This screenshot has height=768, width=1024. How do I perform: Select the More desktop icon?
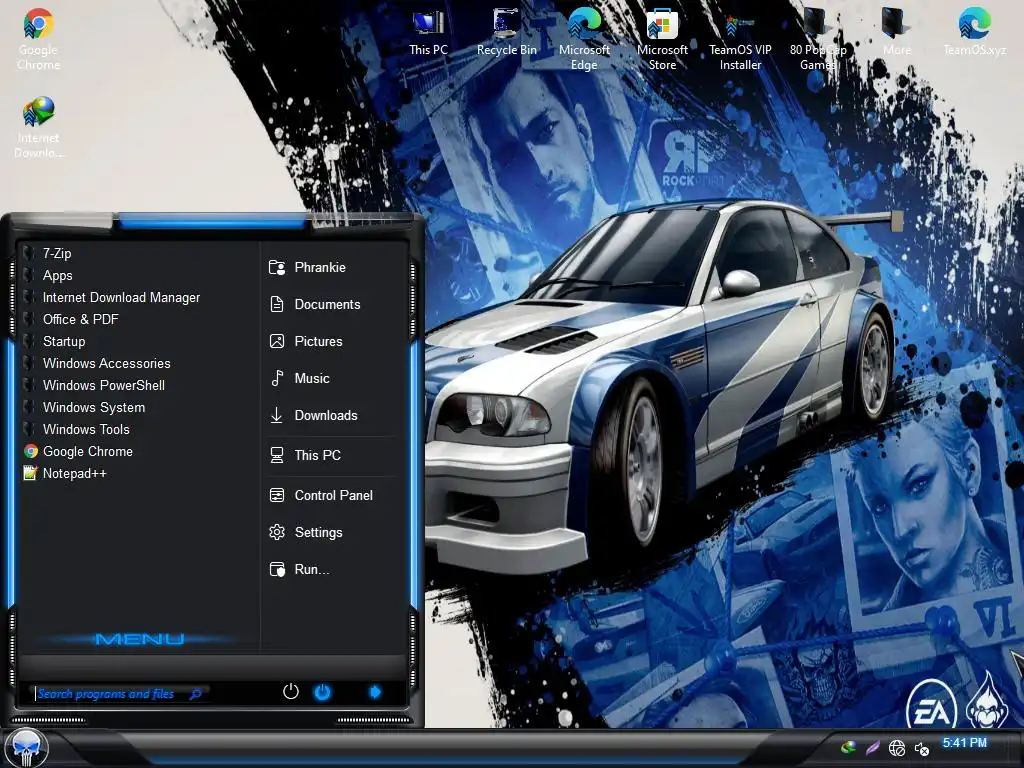pos(896,33)
